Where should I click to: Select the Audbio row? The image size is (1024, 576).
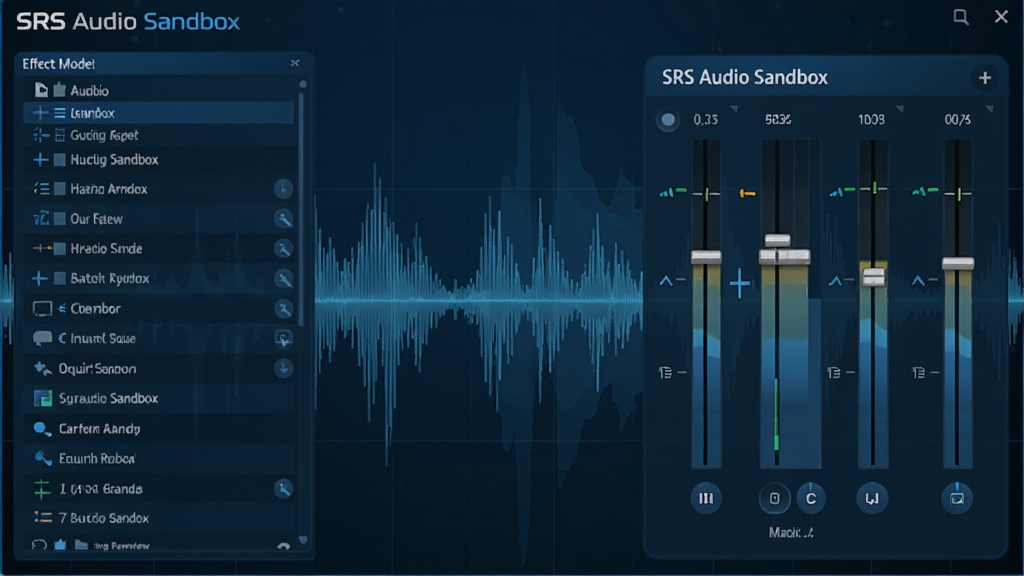pos(159,90)
